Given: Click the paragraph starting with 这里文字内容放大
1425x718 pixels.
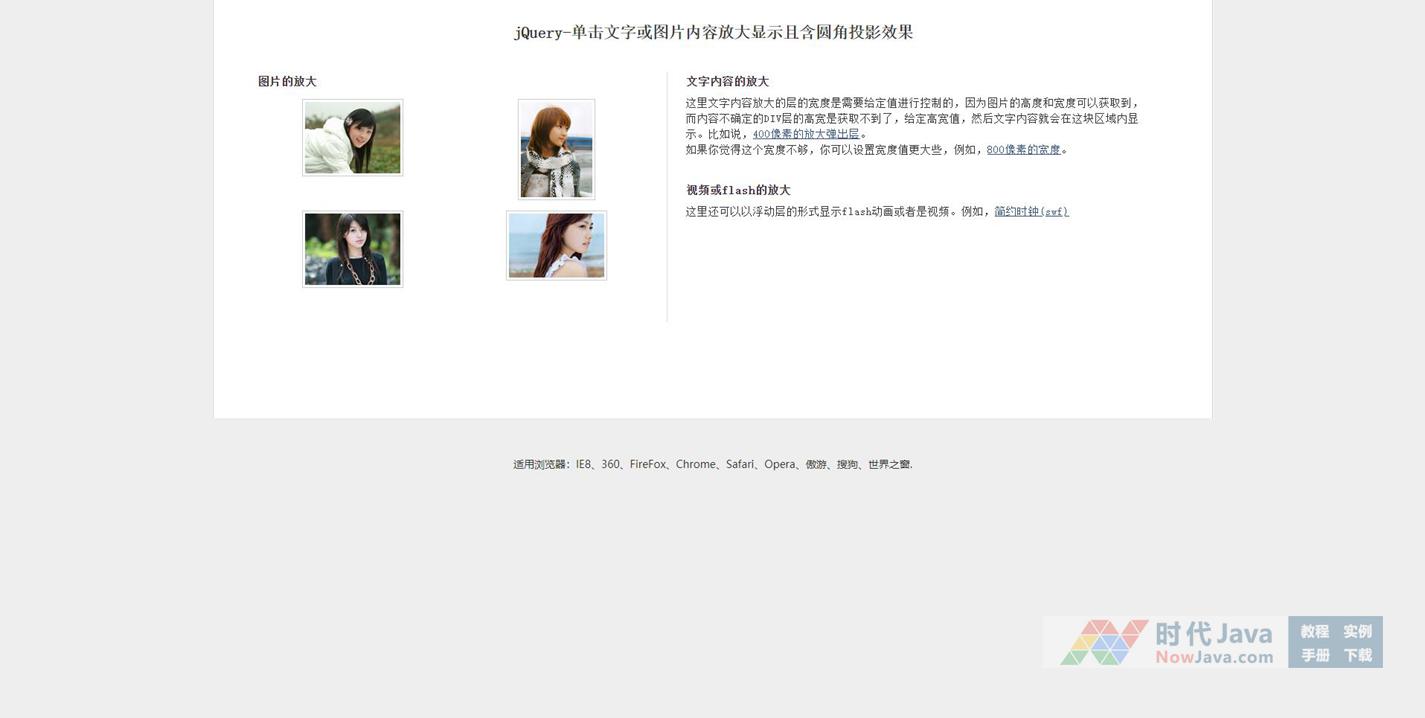Looking at the screenshot, I should point(911,118).
